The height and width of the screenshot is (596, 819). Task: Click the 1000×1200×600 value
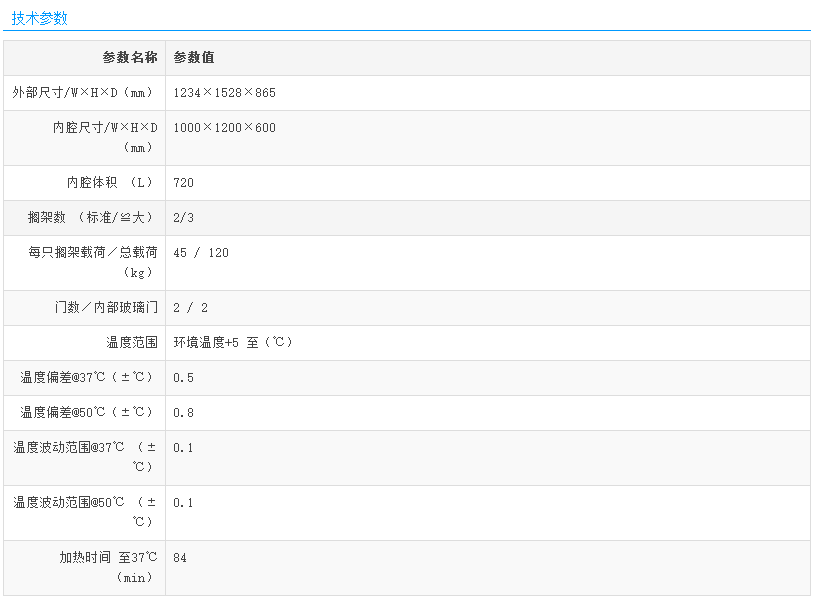pyautogui.click(x=224, y=128)
